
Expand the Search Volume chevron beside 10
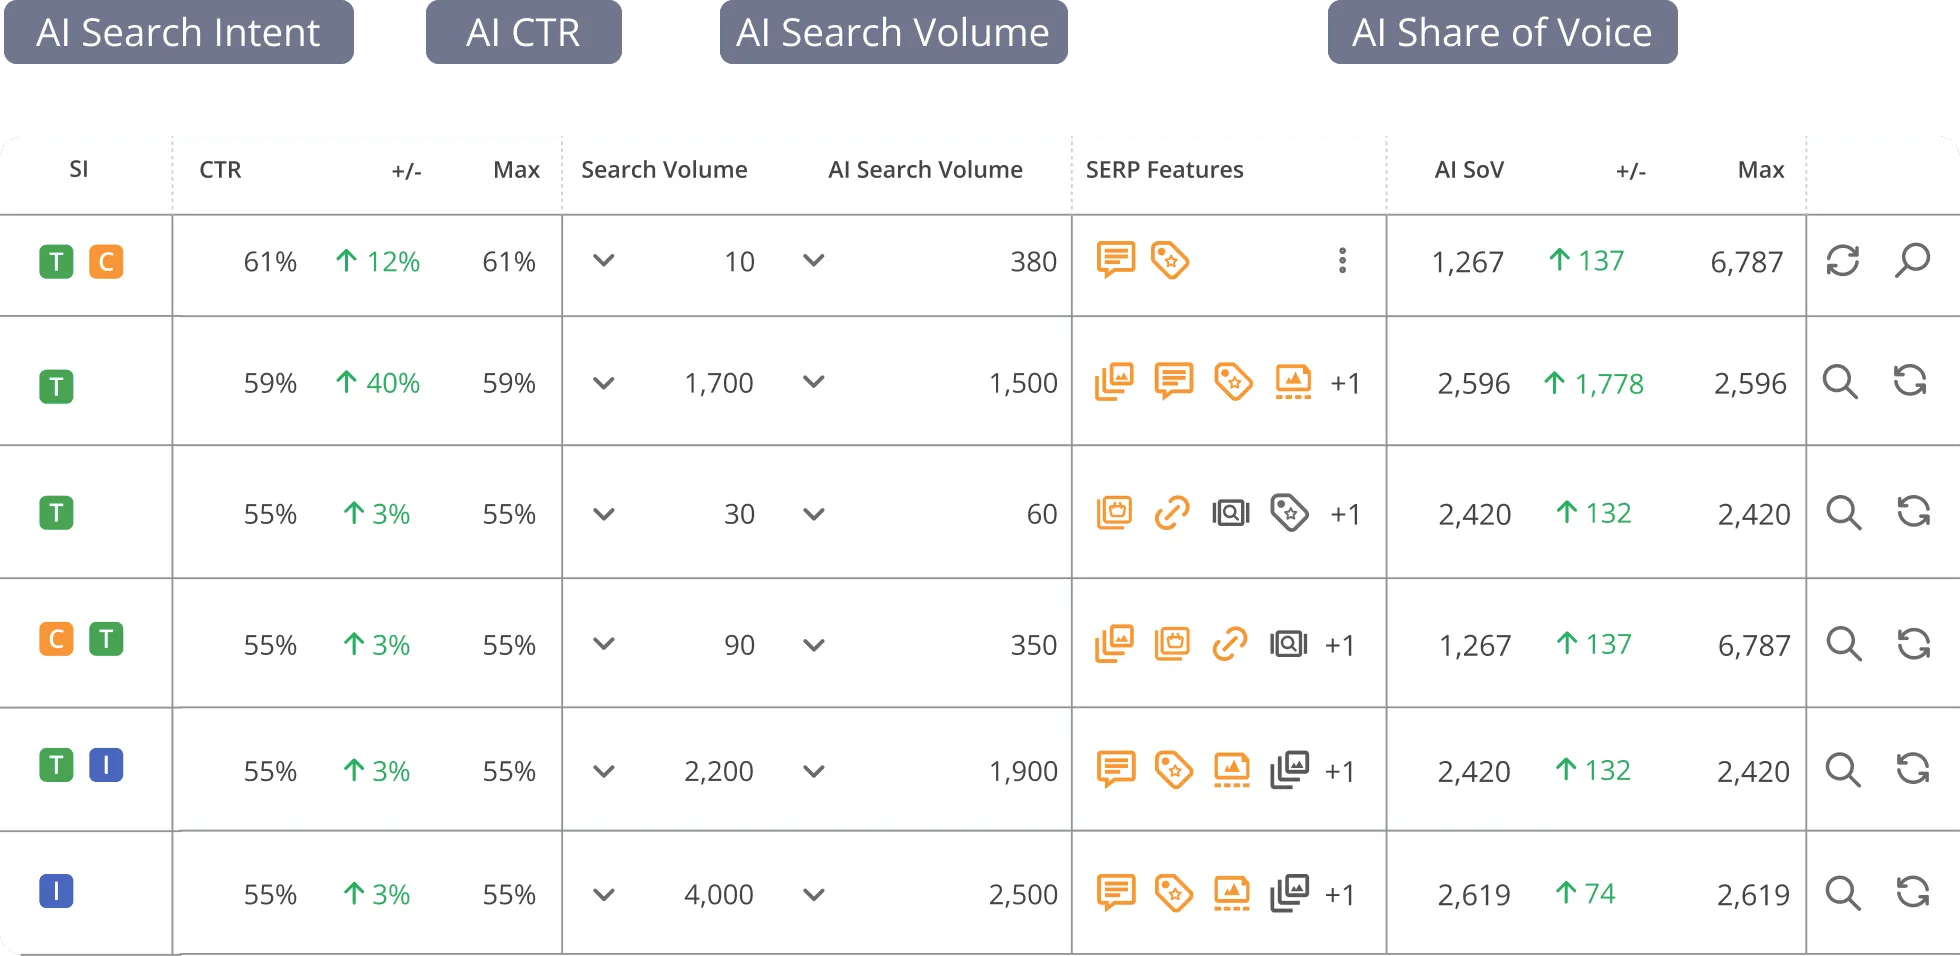[603, 261]
